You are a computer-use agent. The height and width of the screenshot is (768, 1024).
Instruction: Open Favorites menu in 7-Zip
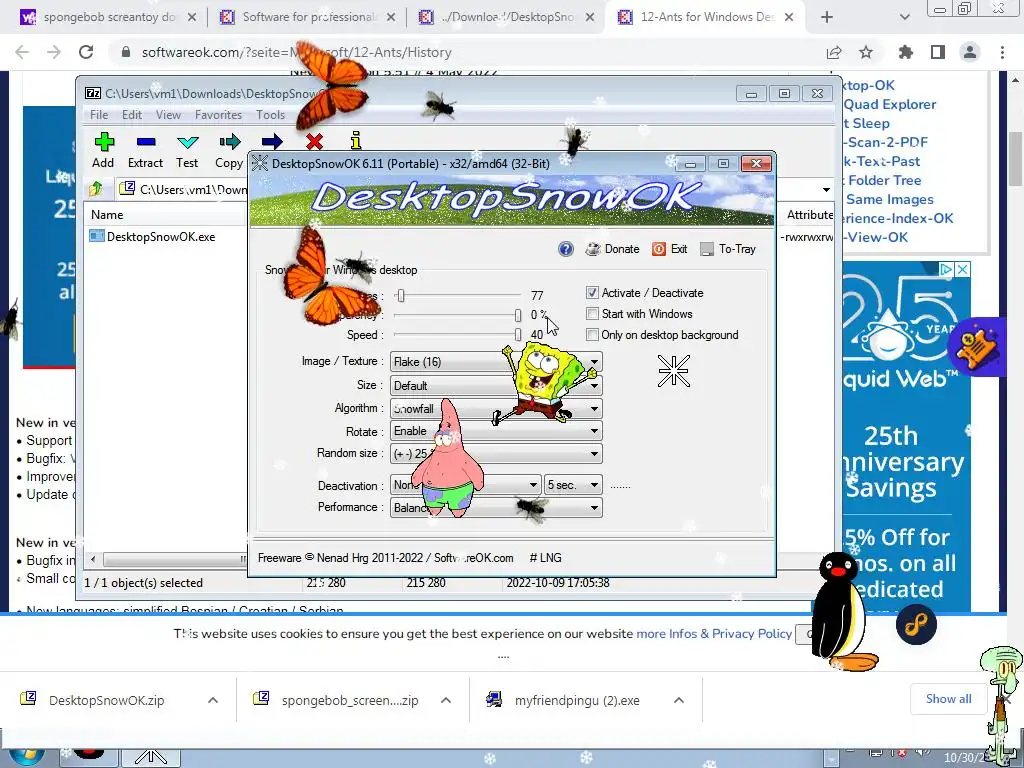tap(218, 115)
